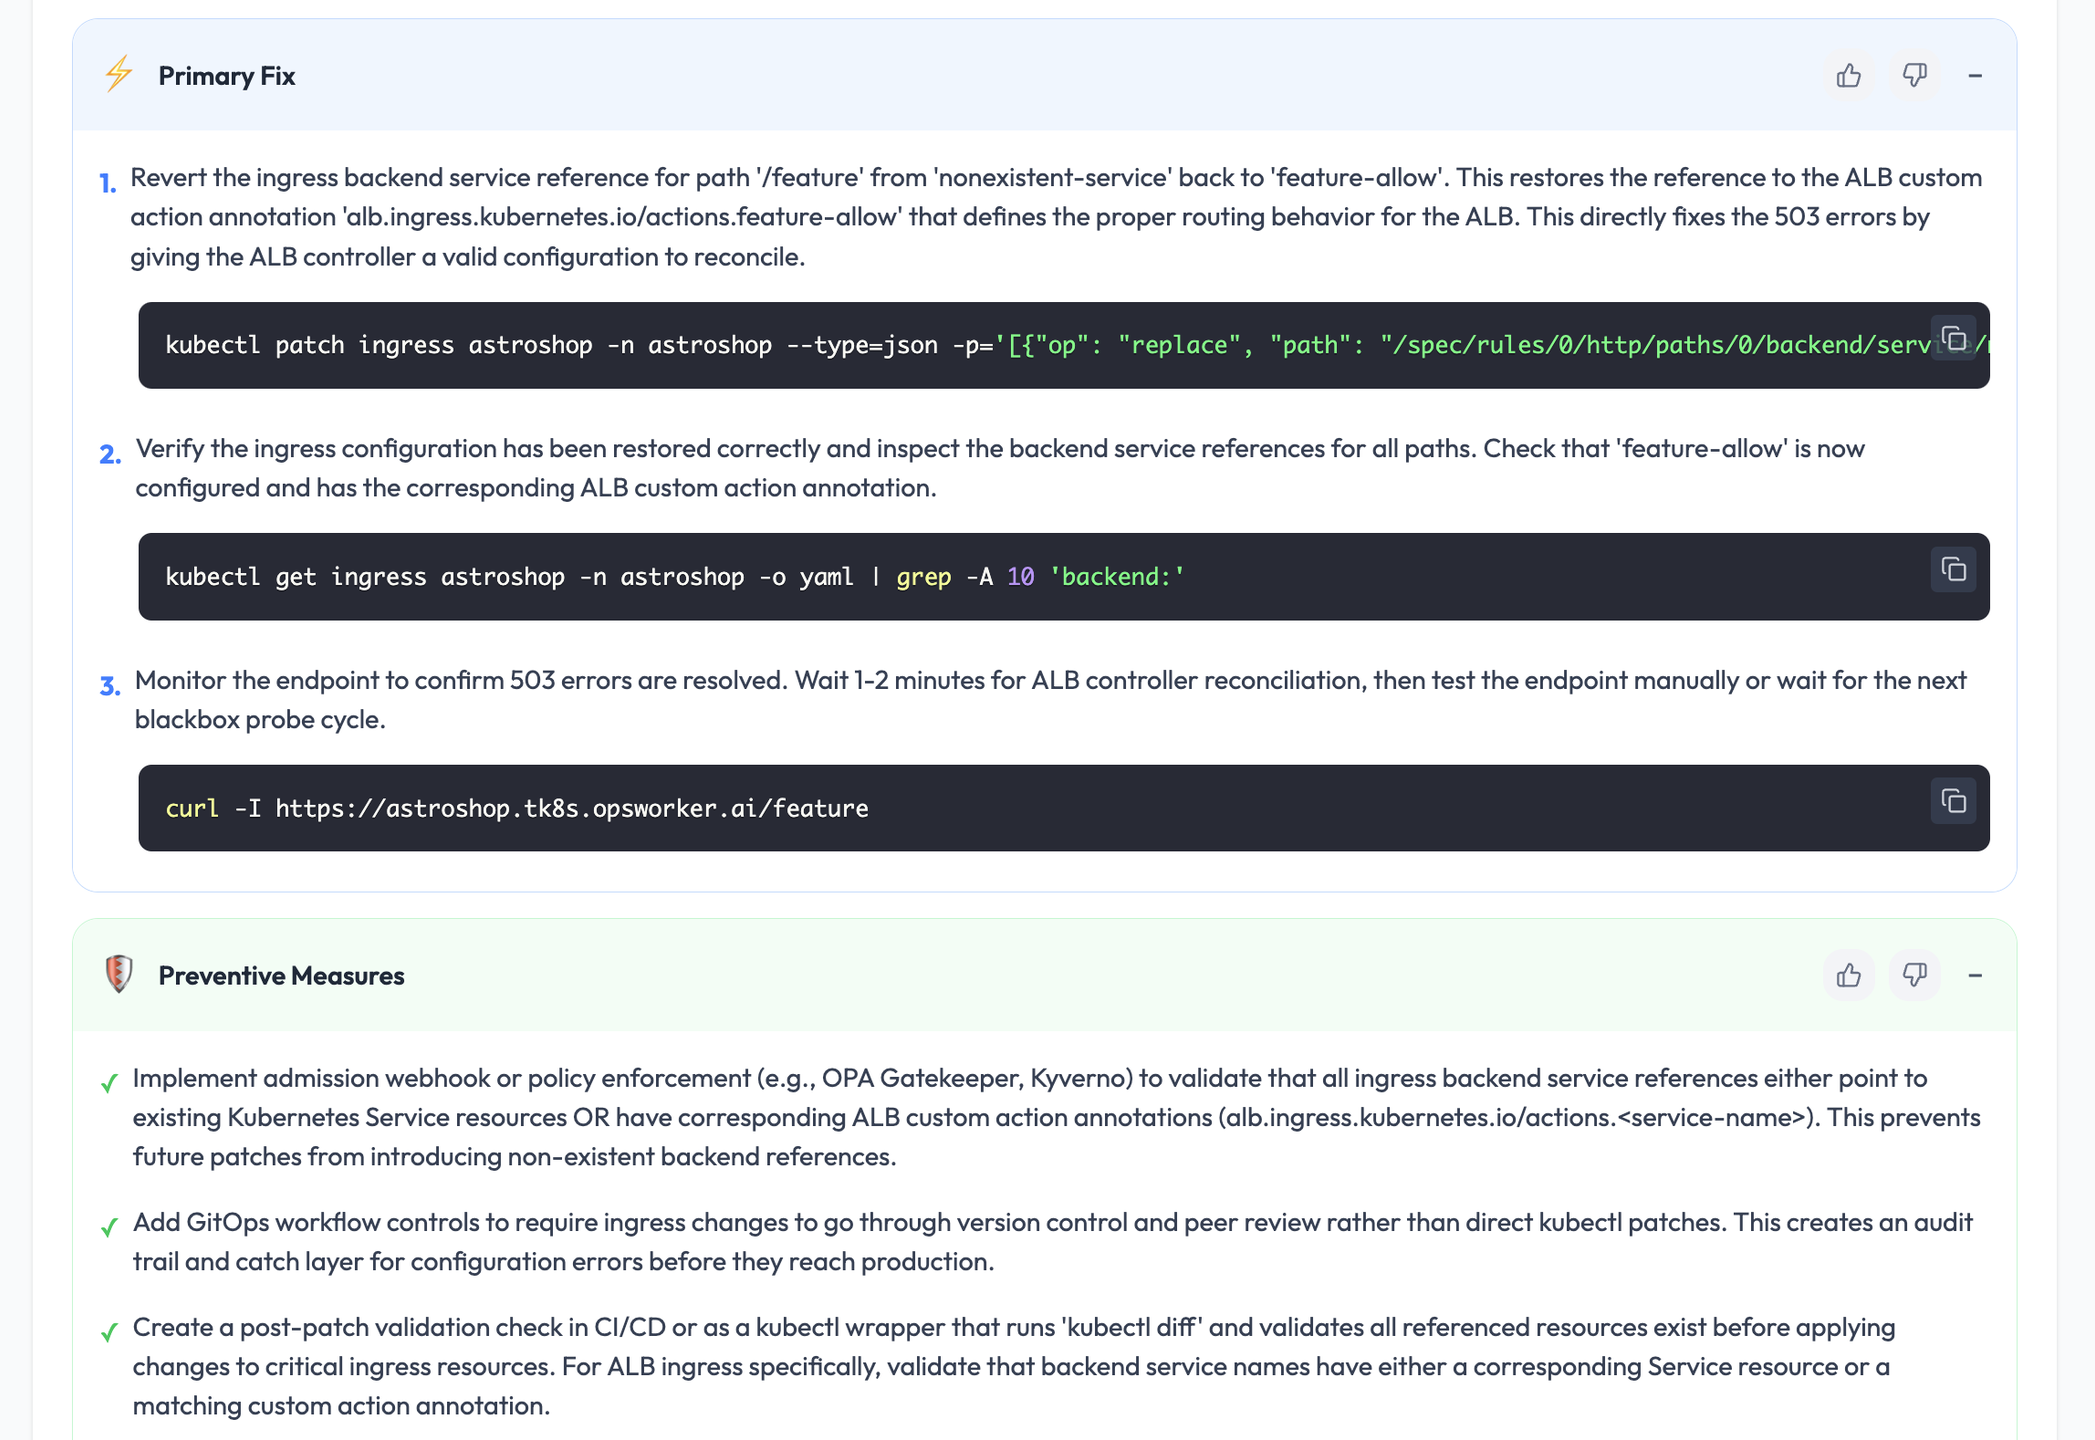Click the Preventive Measures shield icon

(x=119, y=974)
